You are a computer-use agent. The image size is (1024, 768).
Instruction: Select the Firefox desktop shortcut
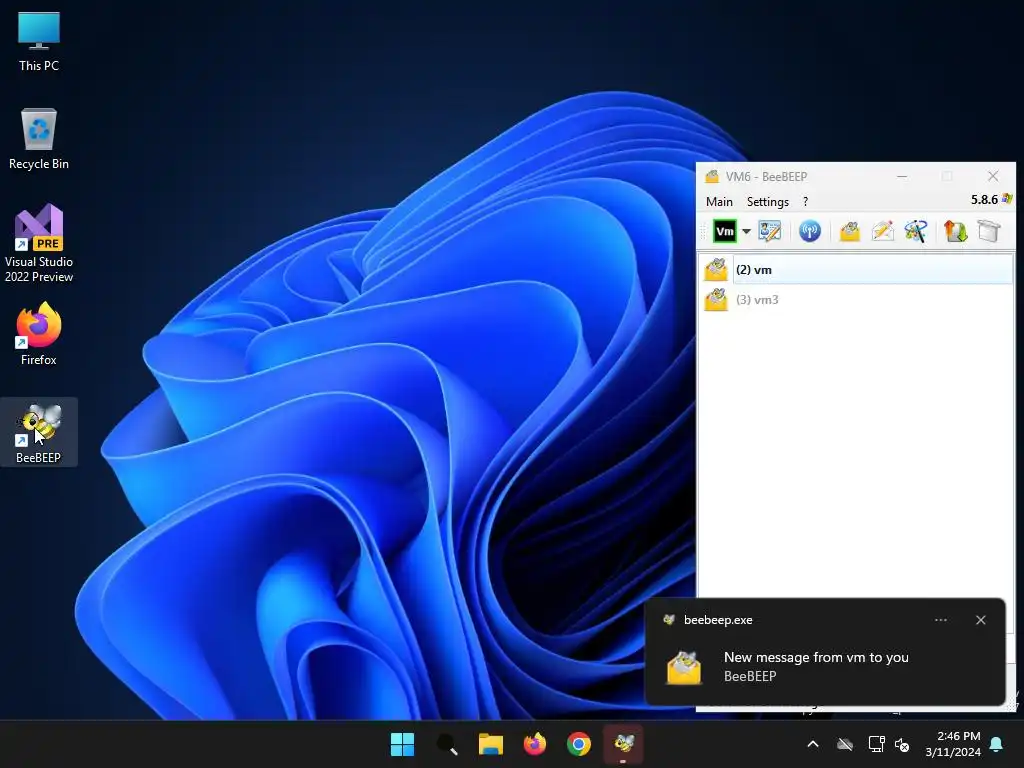coord(39,334)
